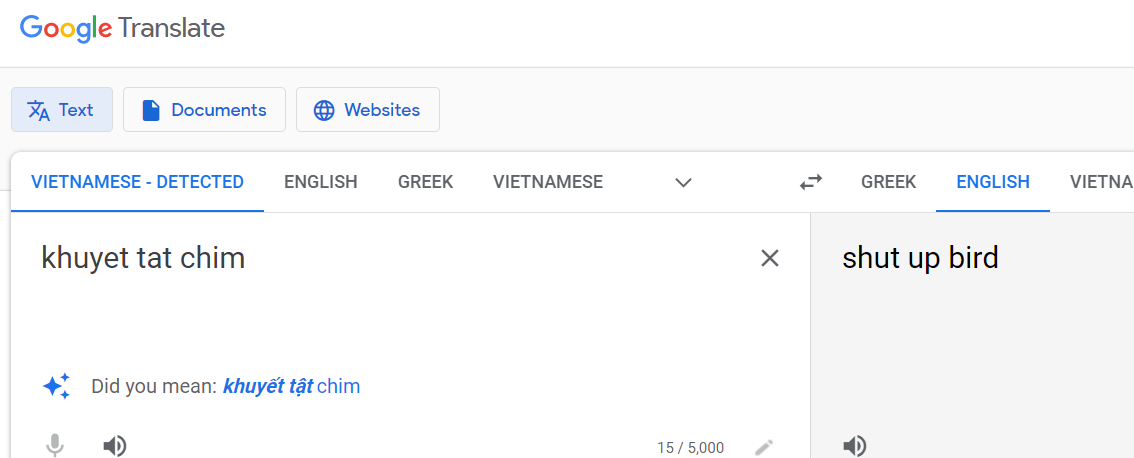This screenshot has width=1134, height=458.
Task: Listen to source text speaker icon
Action: click(115, 445)
